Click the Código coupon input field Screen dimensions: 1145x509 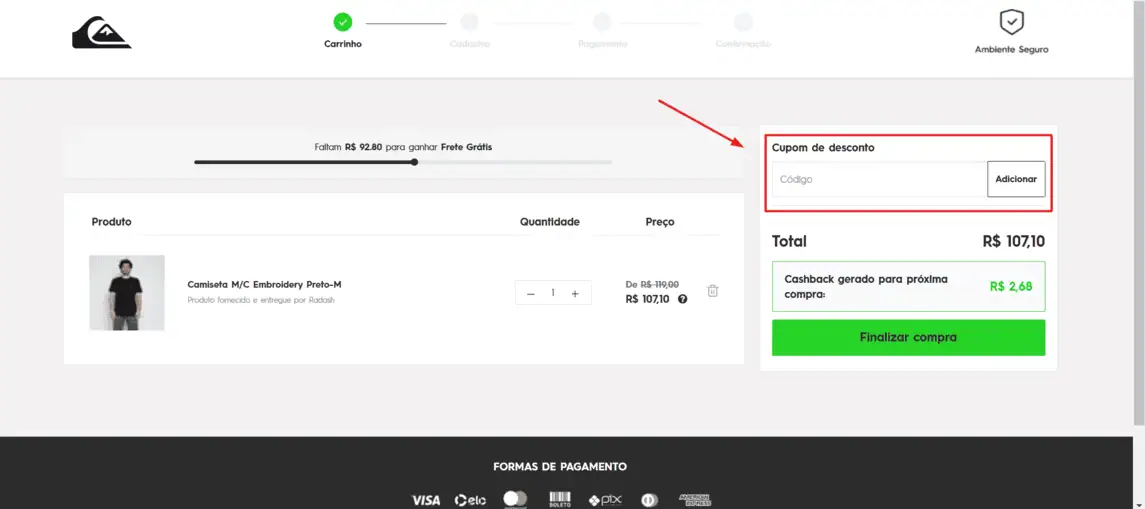tap(879, 179)
